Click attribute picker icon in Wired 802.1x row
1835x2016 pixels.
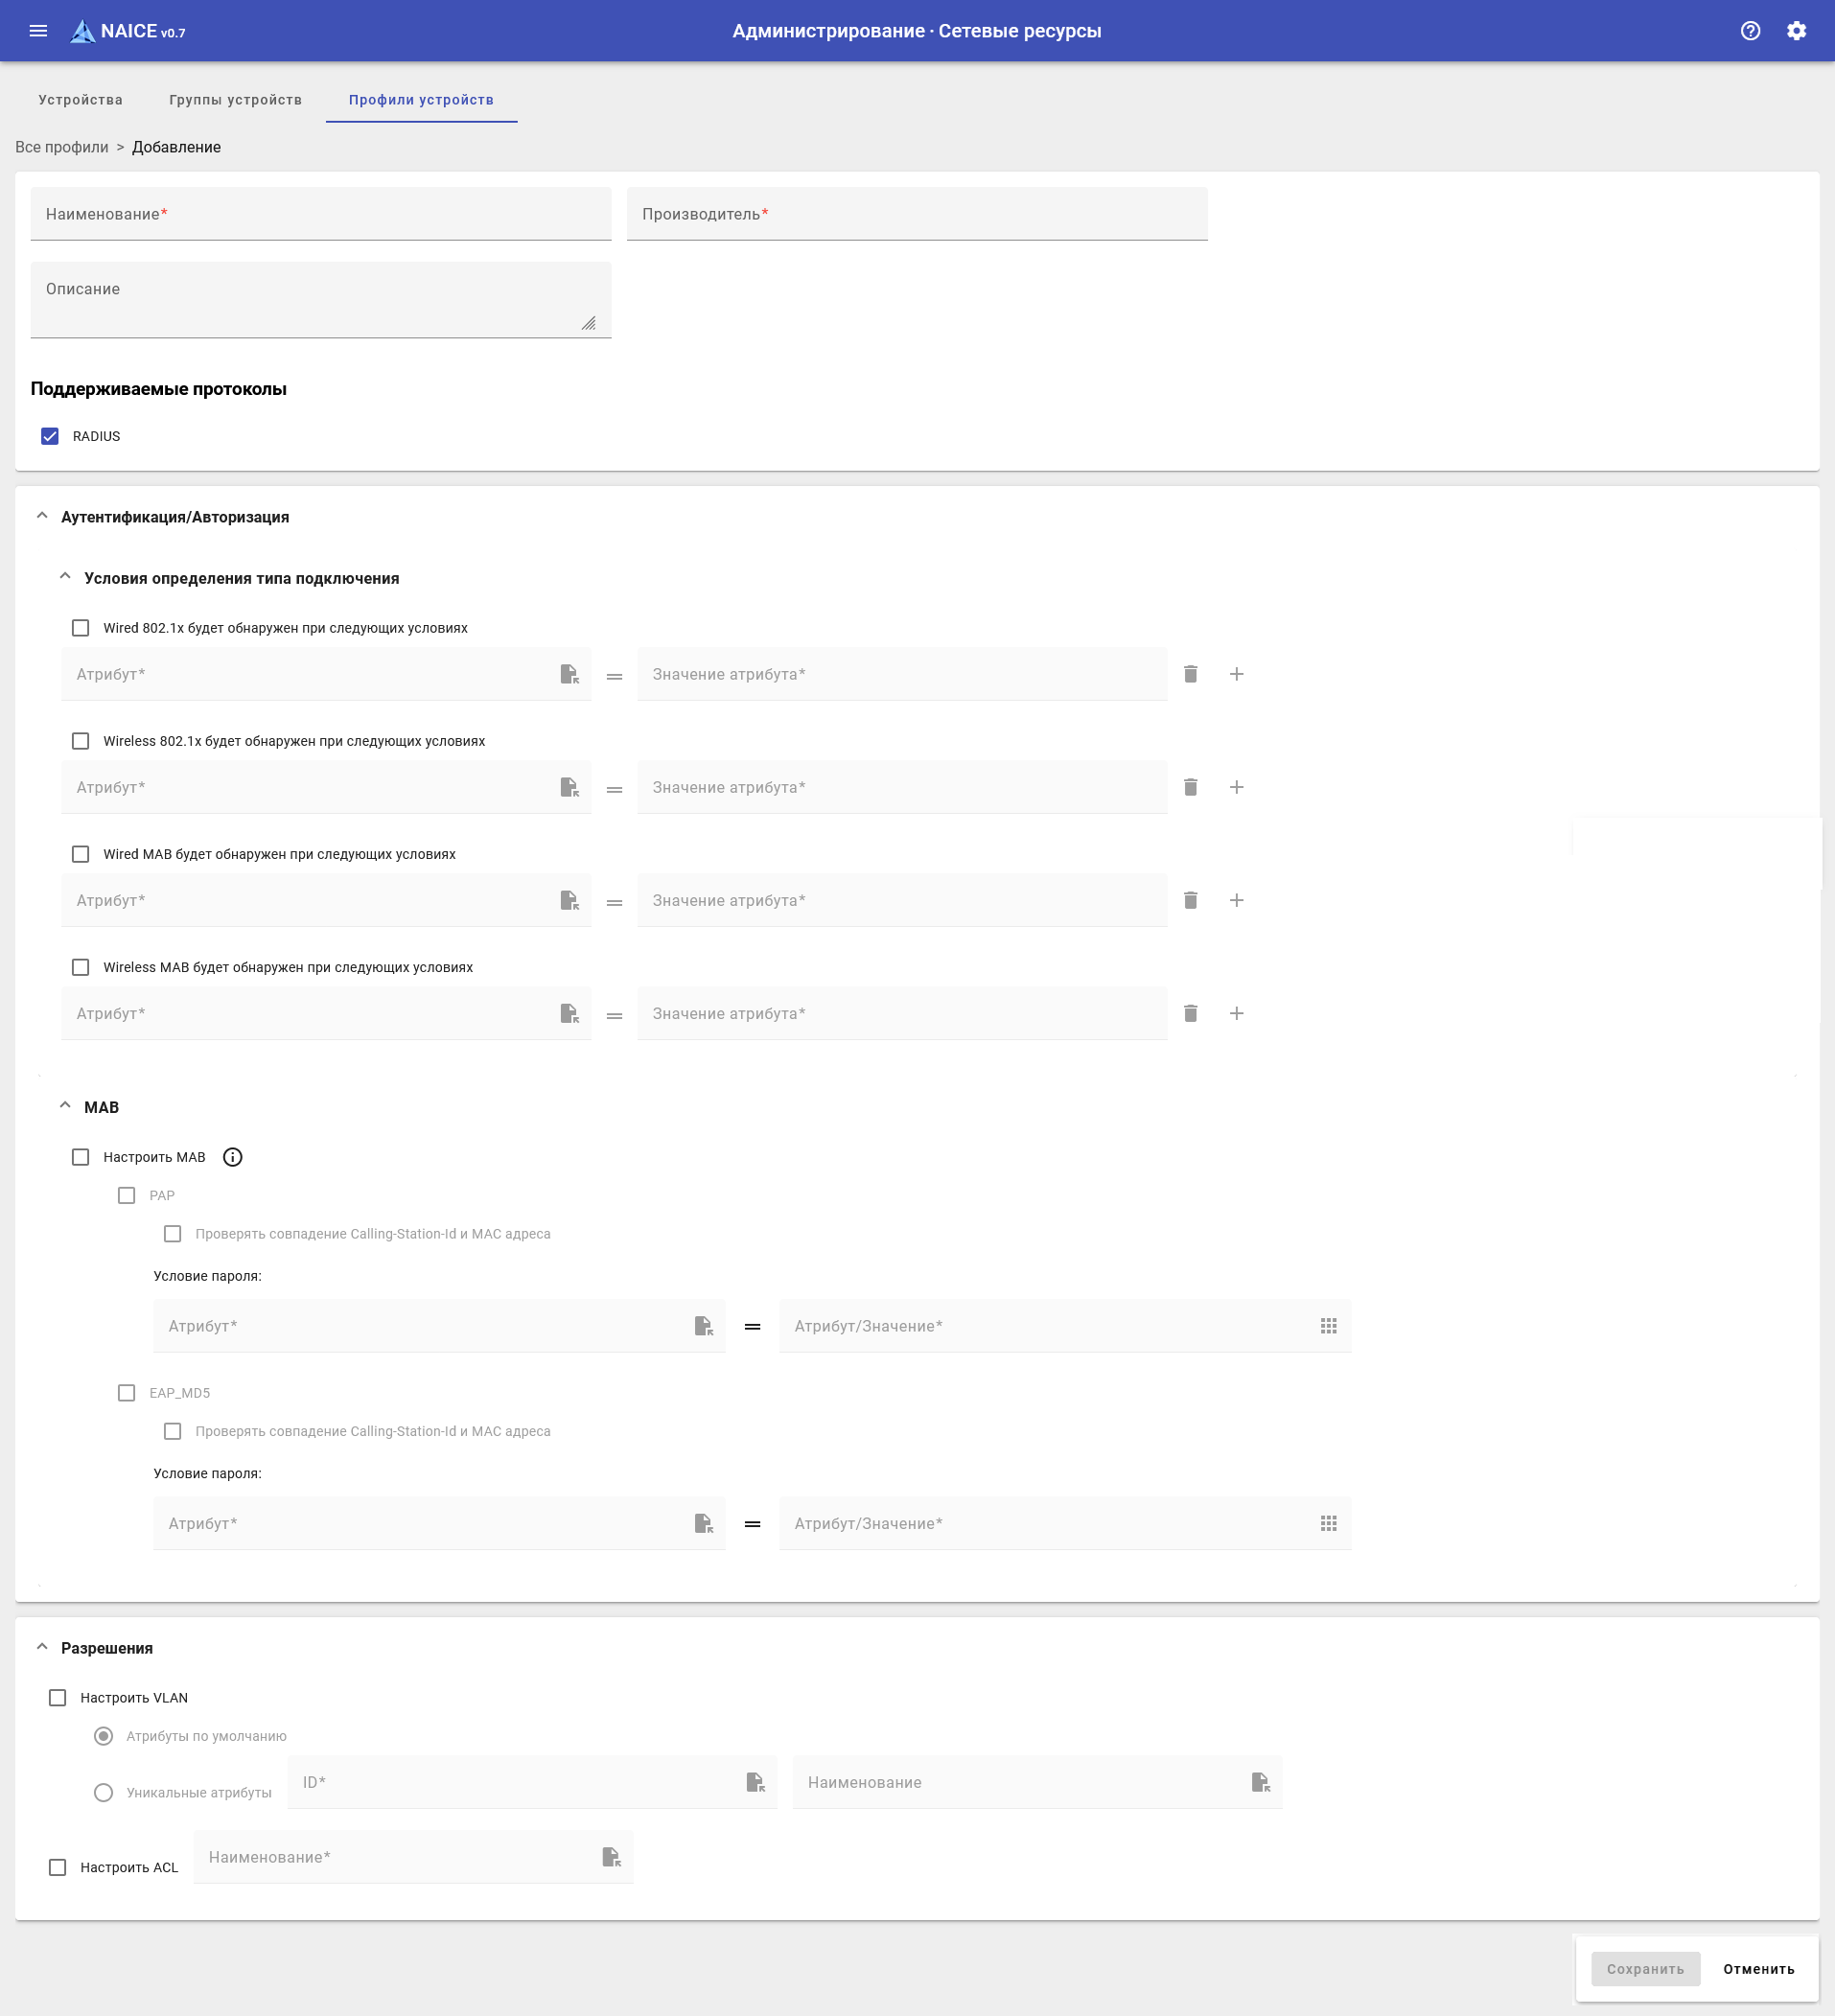[x=569, y=674]
